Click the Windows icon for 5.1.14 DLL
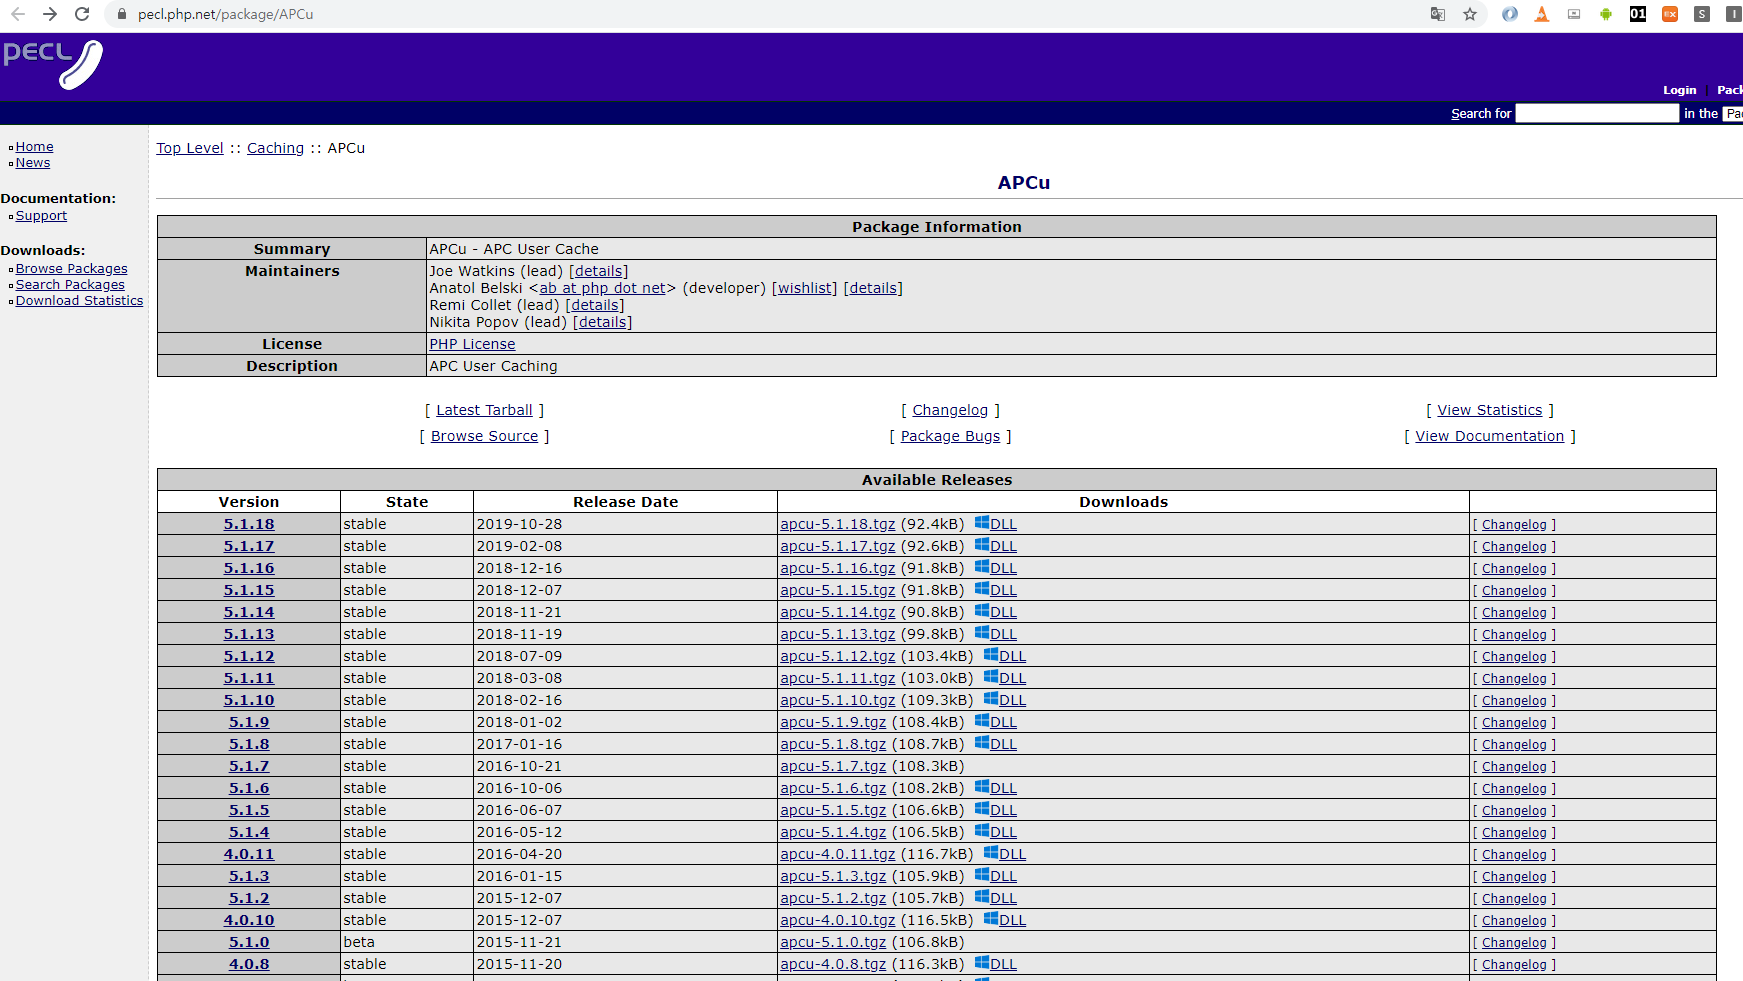The width and height of the screenshot is (1743, 981). 982,611
